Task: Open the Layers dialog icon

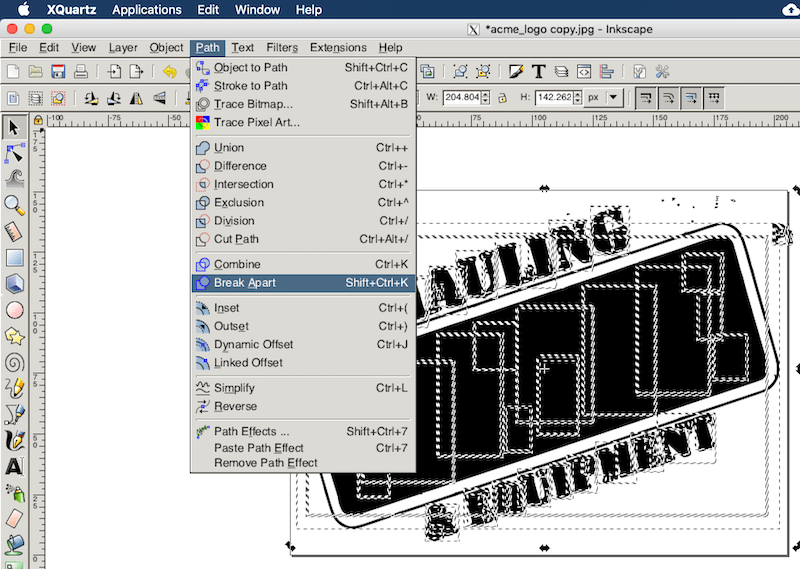Action: 561,71
